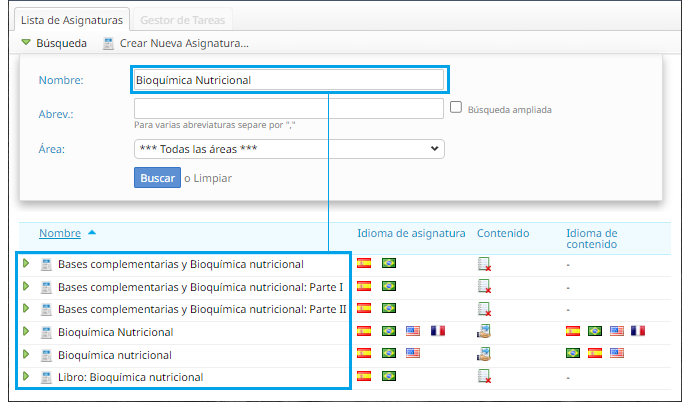Click no-content icon in Parte I row
This screenshot has height=402, width=683.
tap(484, 287)
